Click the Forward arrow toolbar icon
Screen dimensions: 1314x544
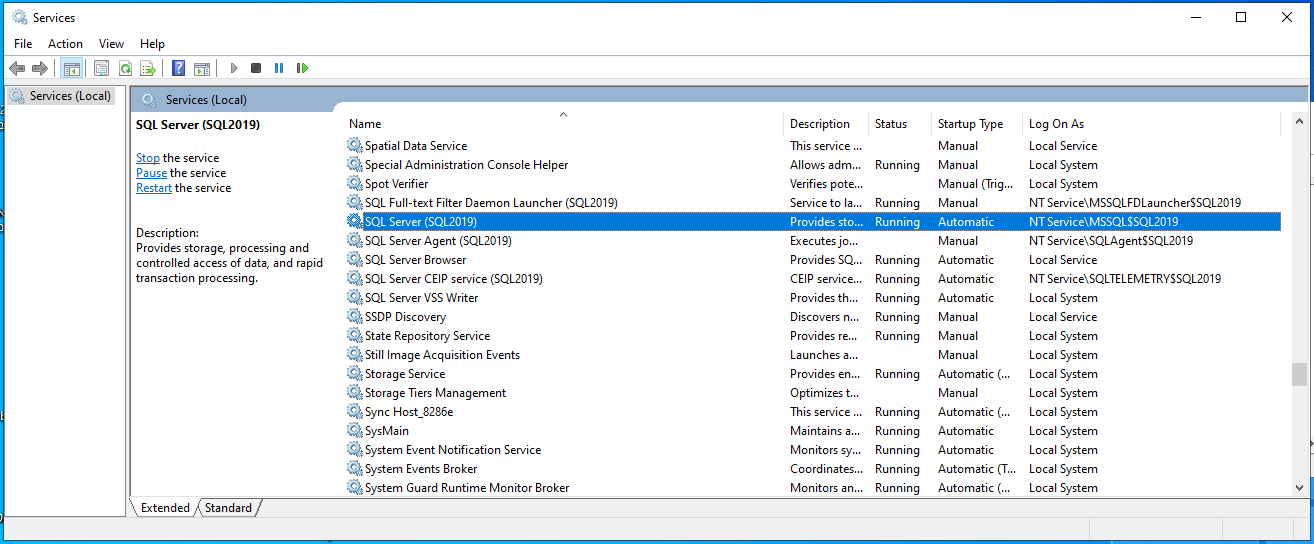tap(40, 68)
